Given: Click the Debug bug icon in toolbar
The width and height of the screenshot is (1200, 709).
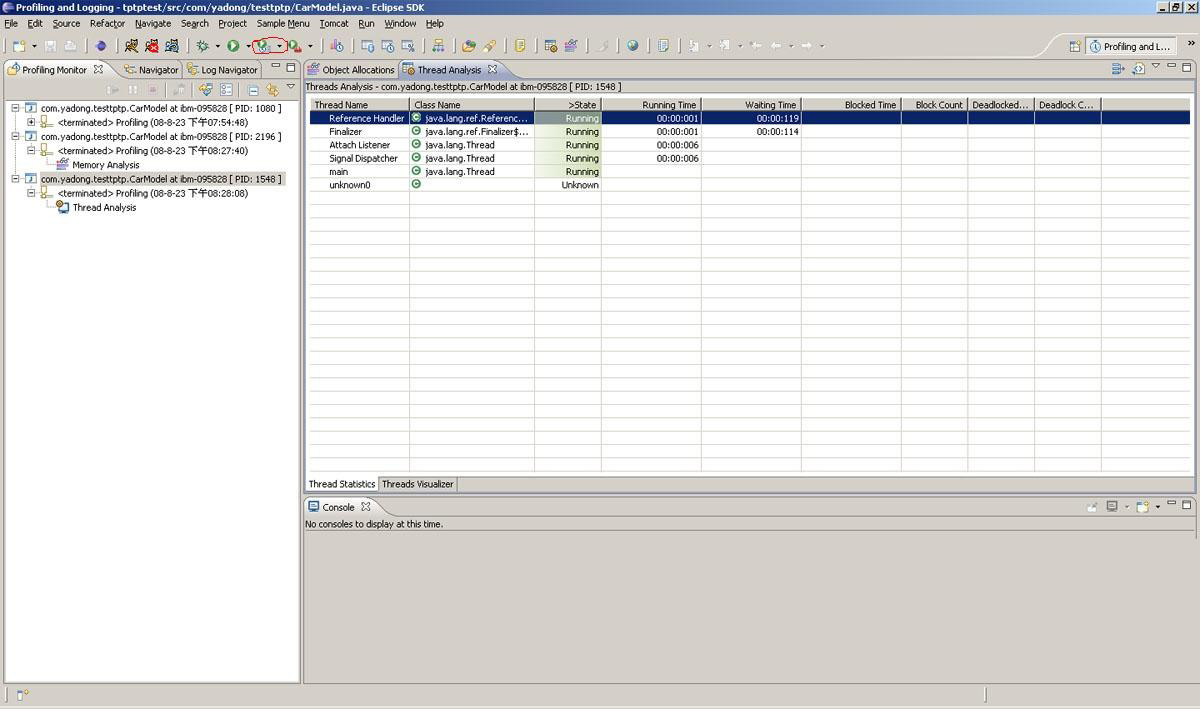Looking at the screenshot, I should click(x=203, y=46).
